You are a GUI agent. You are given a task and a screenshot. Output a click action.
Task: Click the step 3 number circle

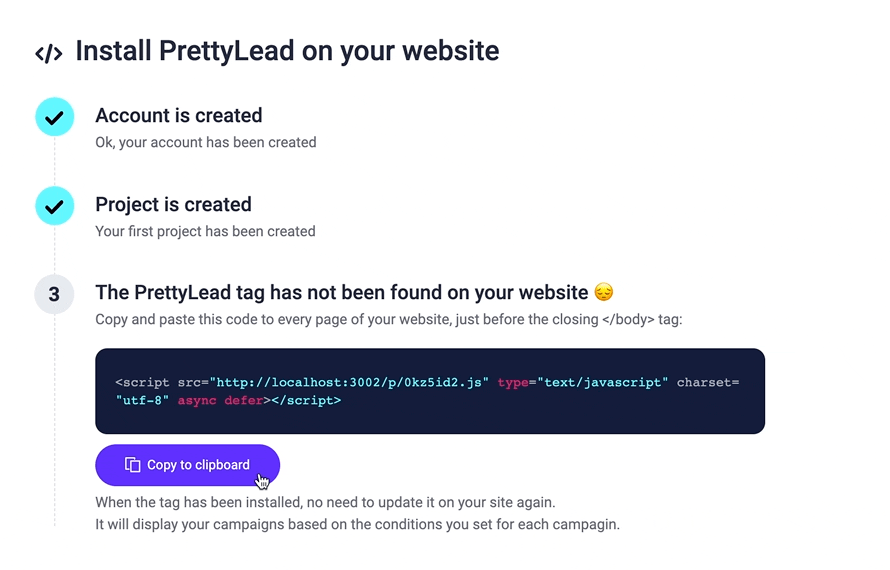tap(54, 295)
